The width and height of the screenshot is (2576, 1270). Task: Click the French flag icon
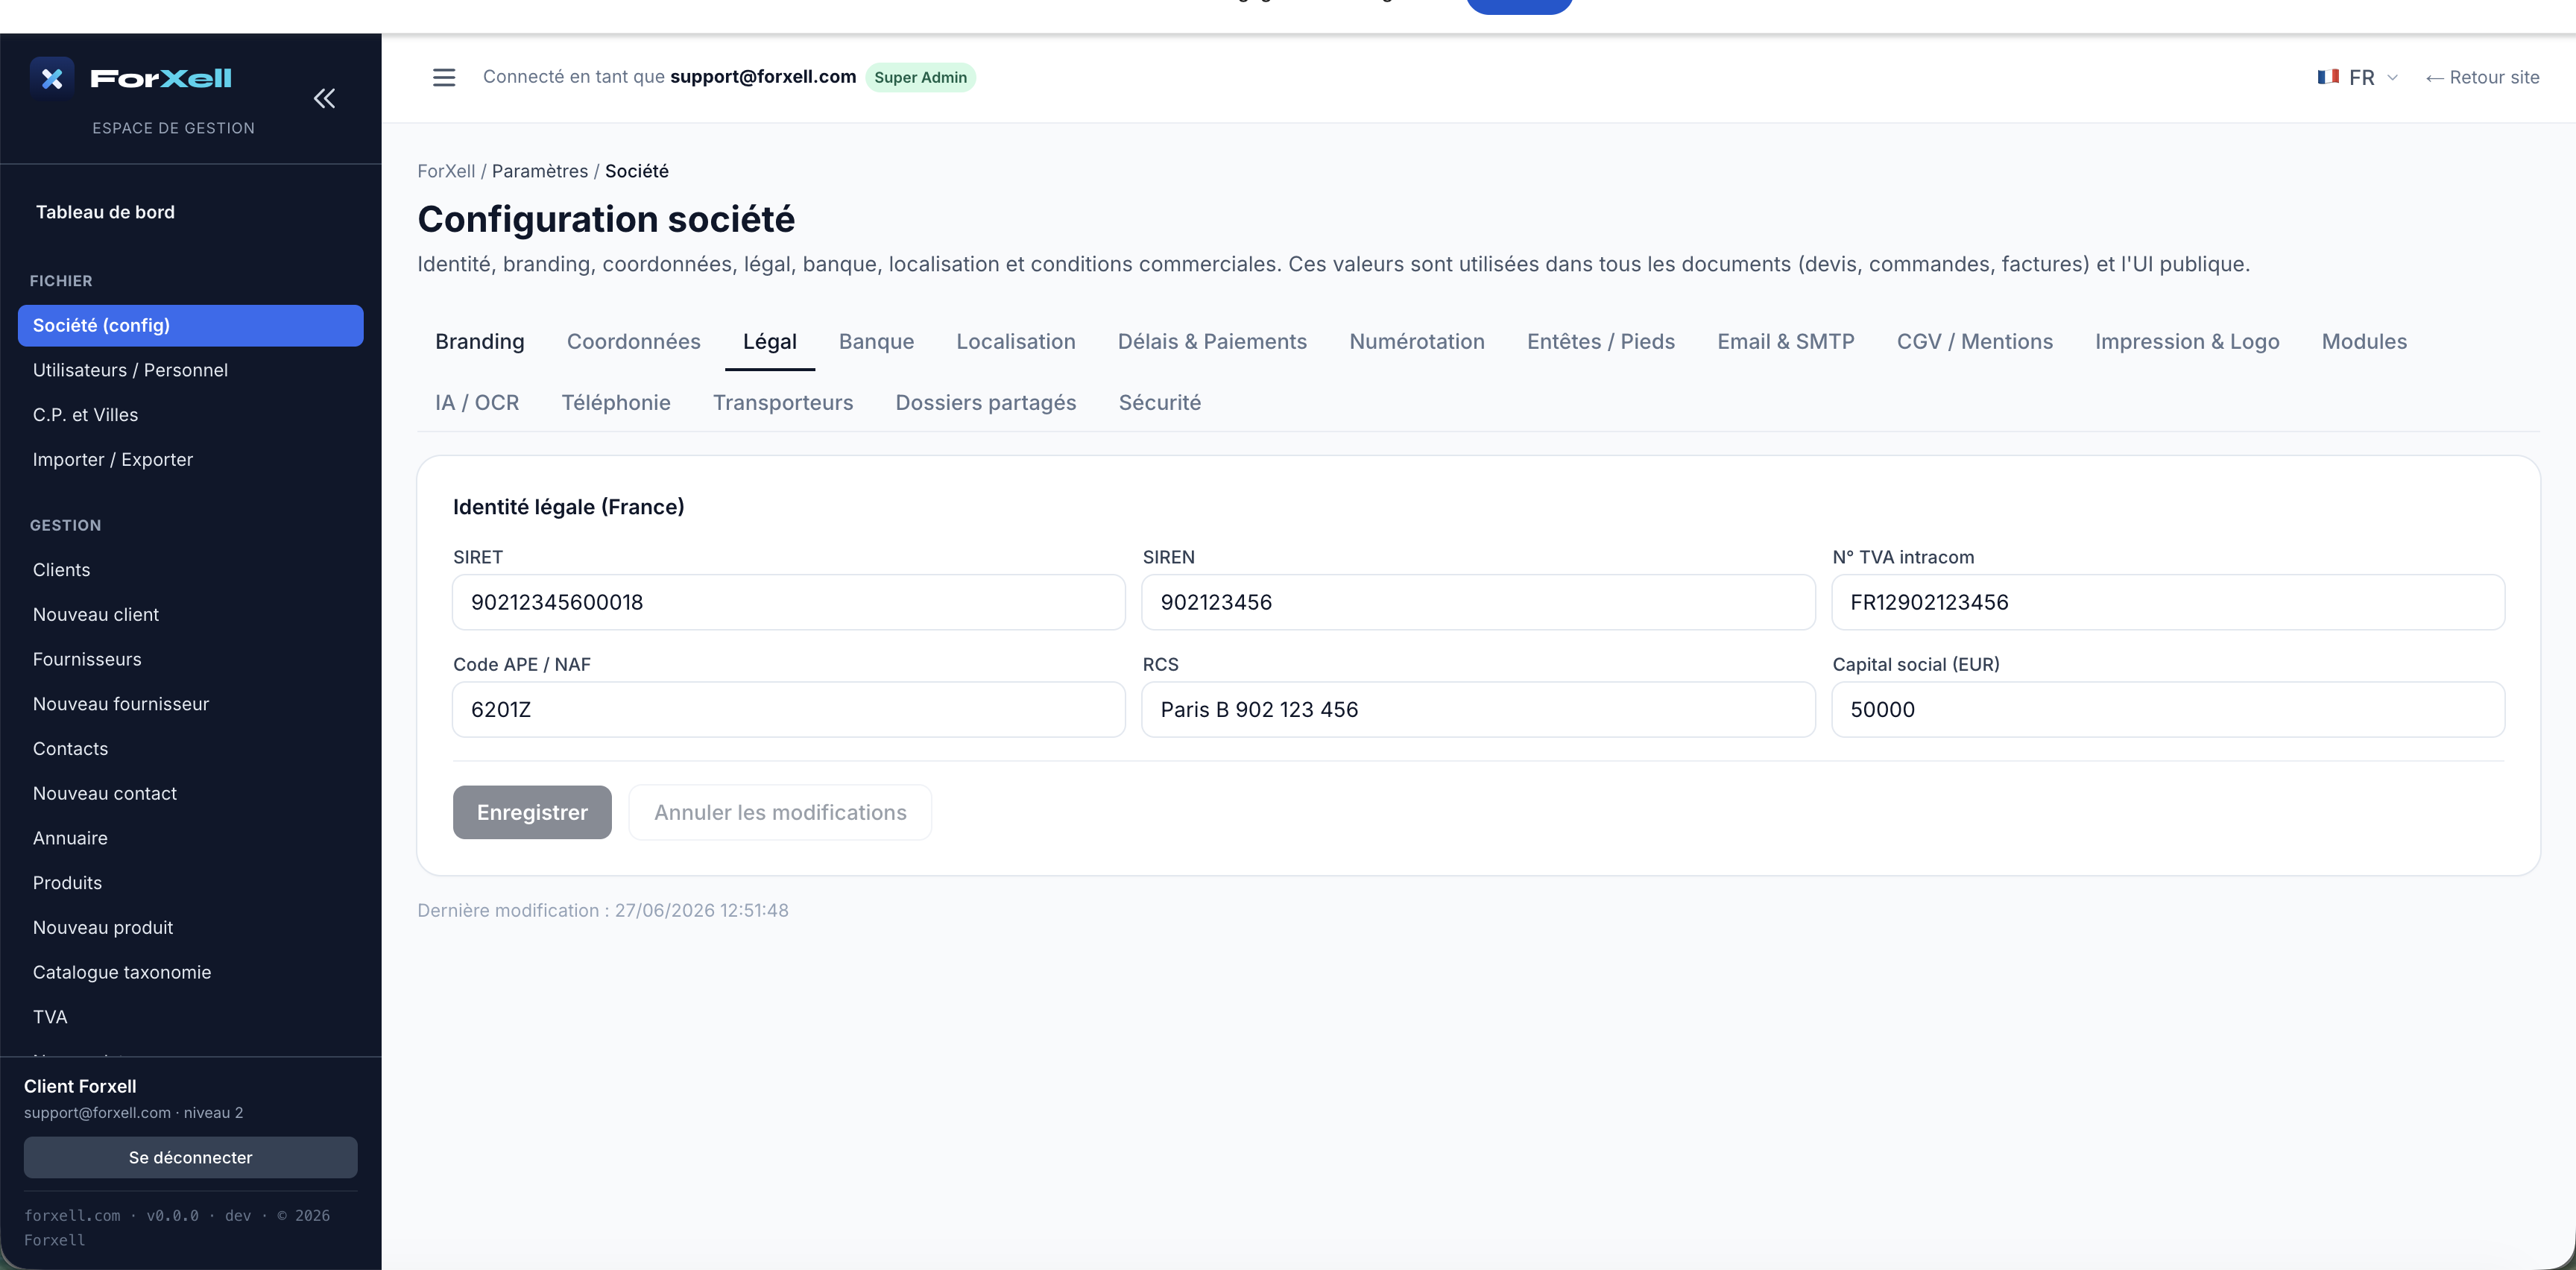(x=2328, y=77)
